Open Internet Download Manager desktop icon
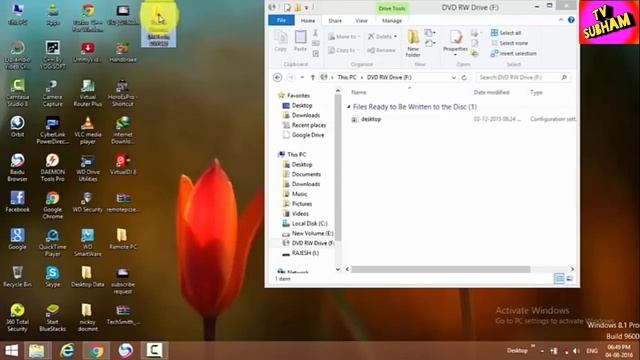640x360 pixels. coord(122,130)
